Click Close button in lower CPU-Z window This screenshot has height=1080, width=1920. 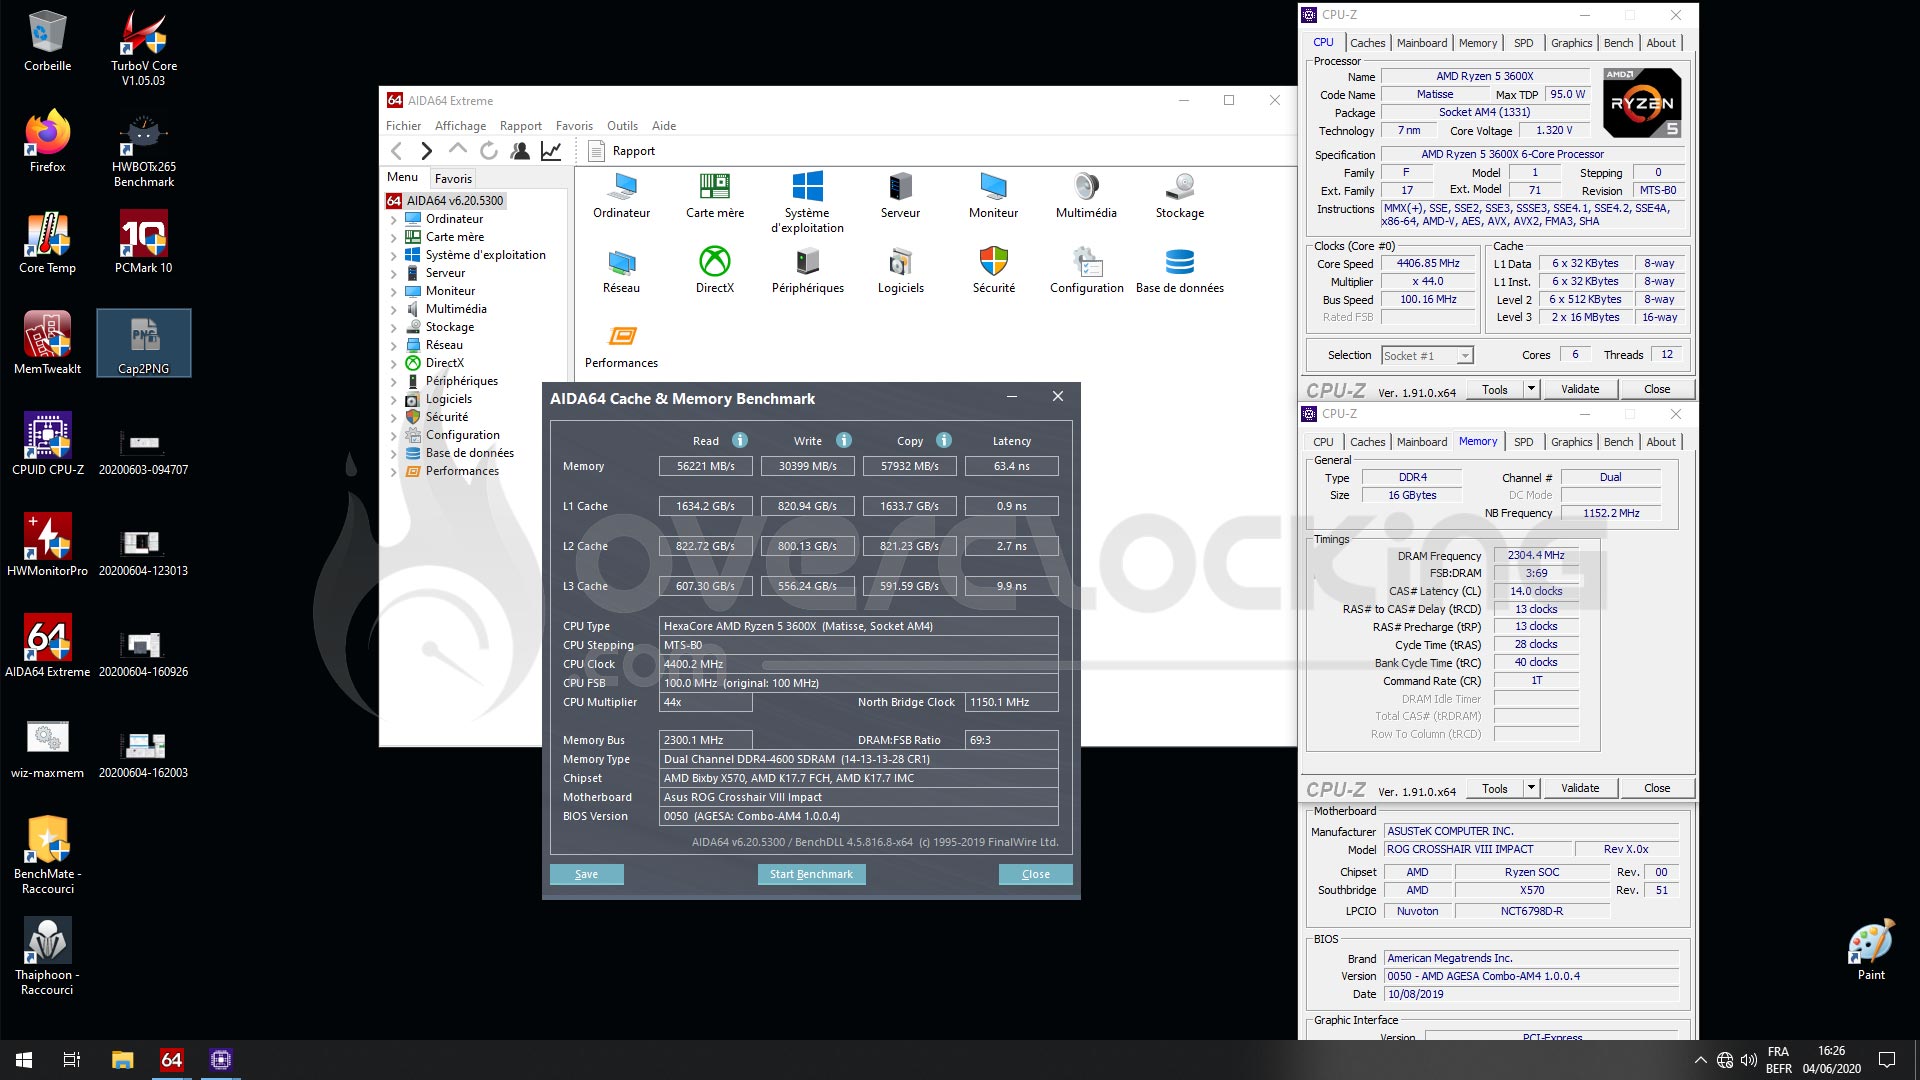(x=1656, y=788)
